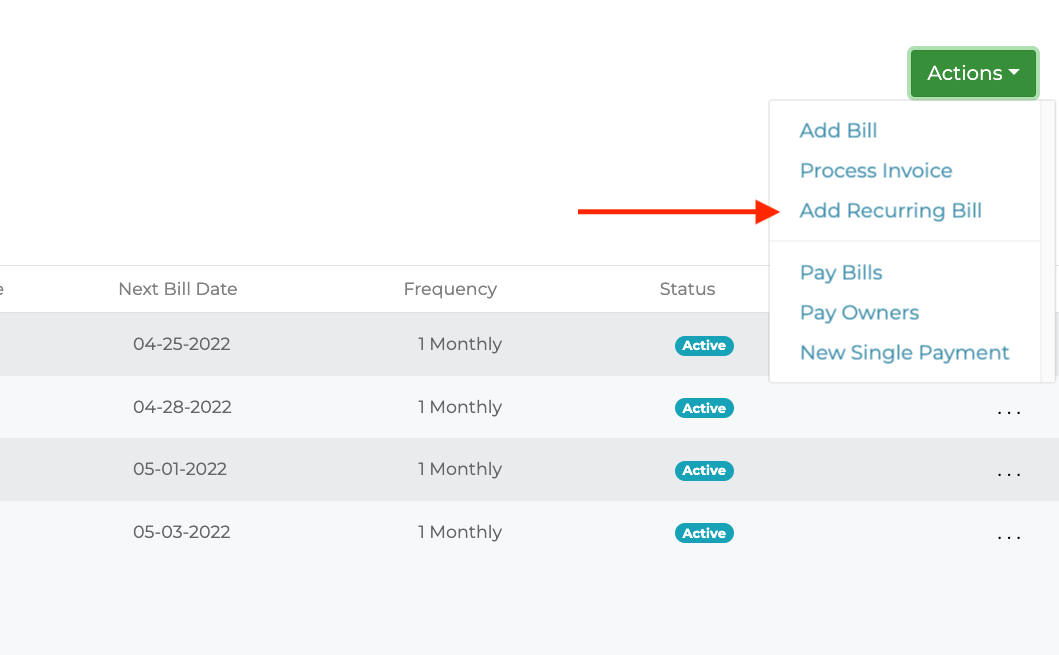Open the row actions ellipsis for 04-28-2022
This screenshot has width=1059, height=655.
pyautogui.click(x=1009, y=407)
